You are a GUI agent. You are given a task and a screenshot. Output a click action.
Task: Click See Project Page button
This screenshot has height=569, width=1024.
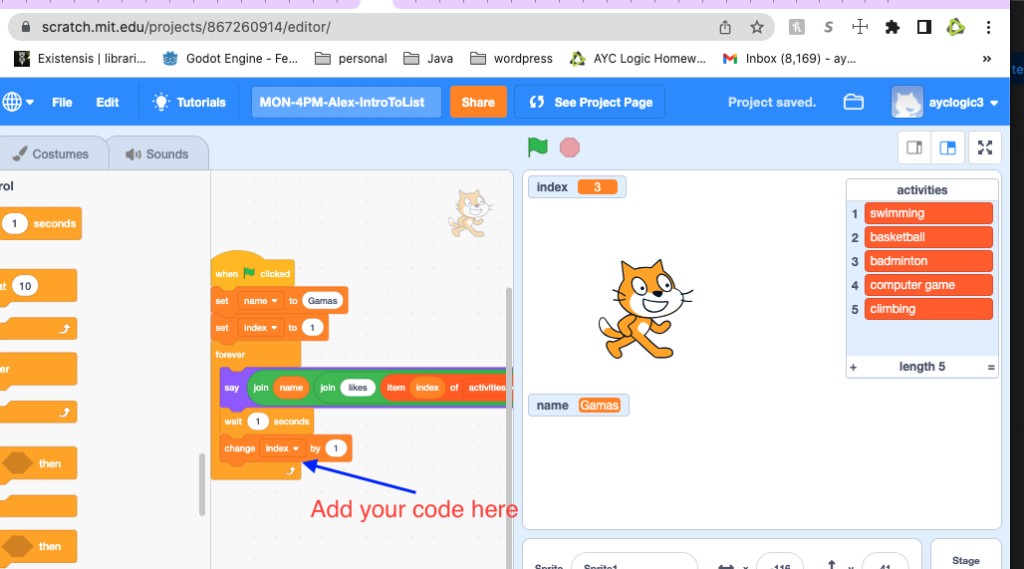coord(590,102)
